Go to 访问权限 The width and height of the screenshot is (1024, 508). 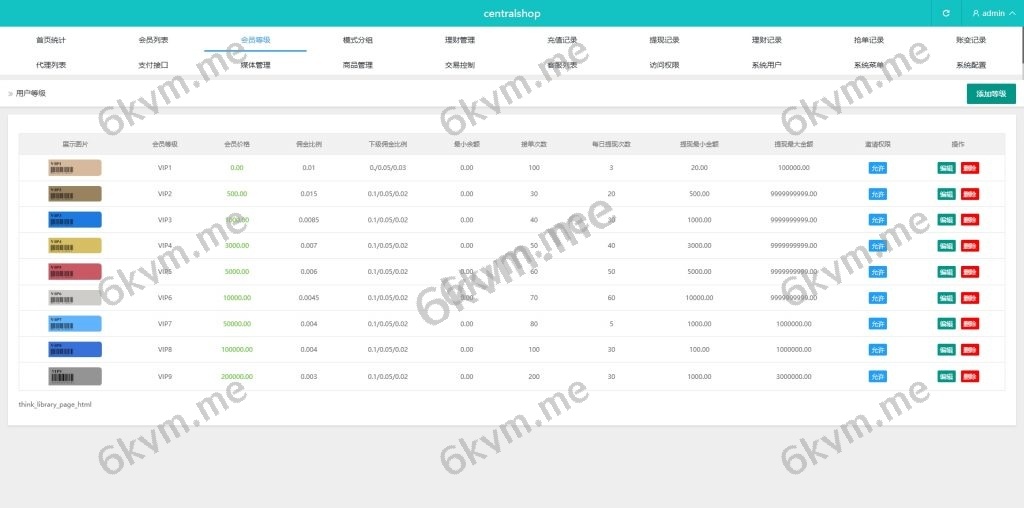coord(664,65)
